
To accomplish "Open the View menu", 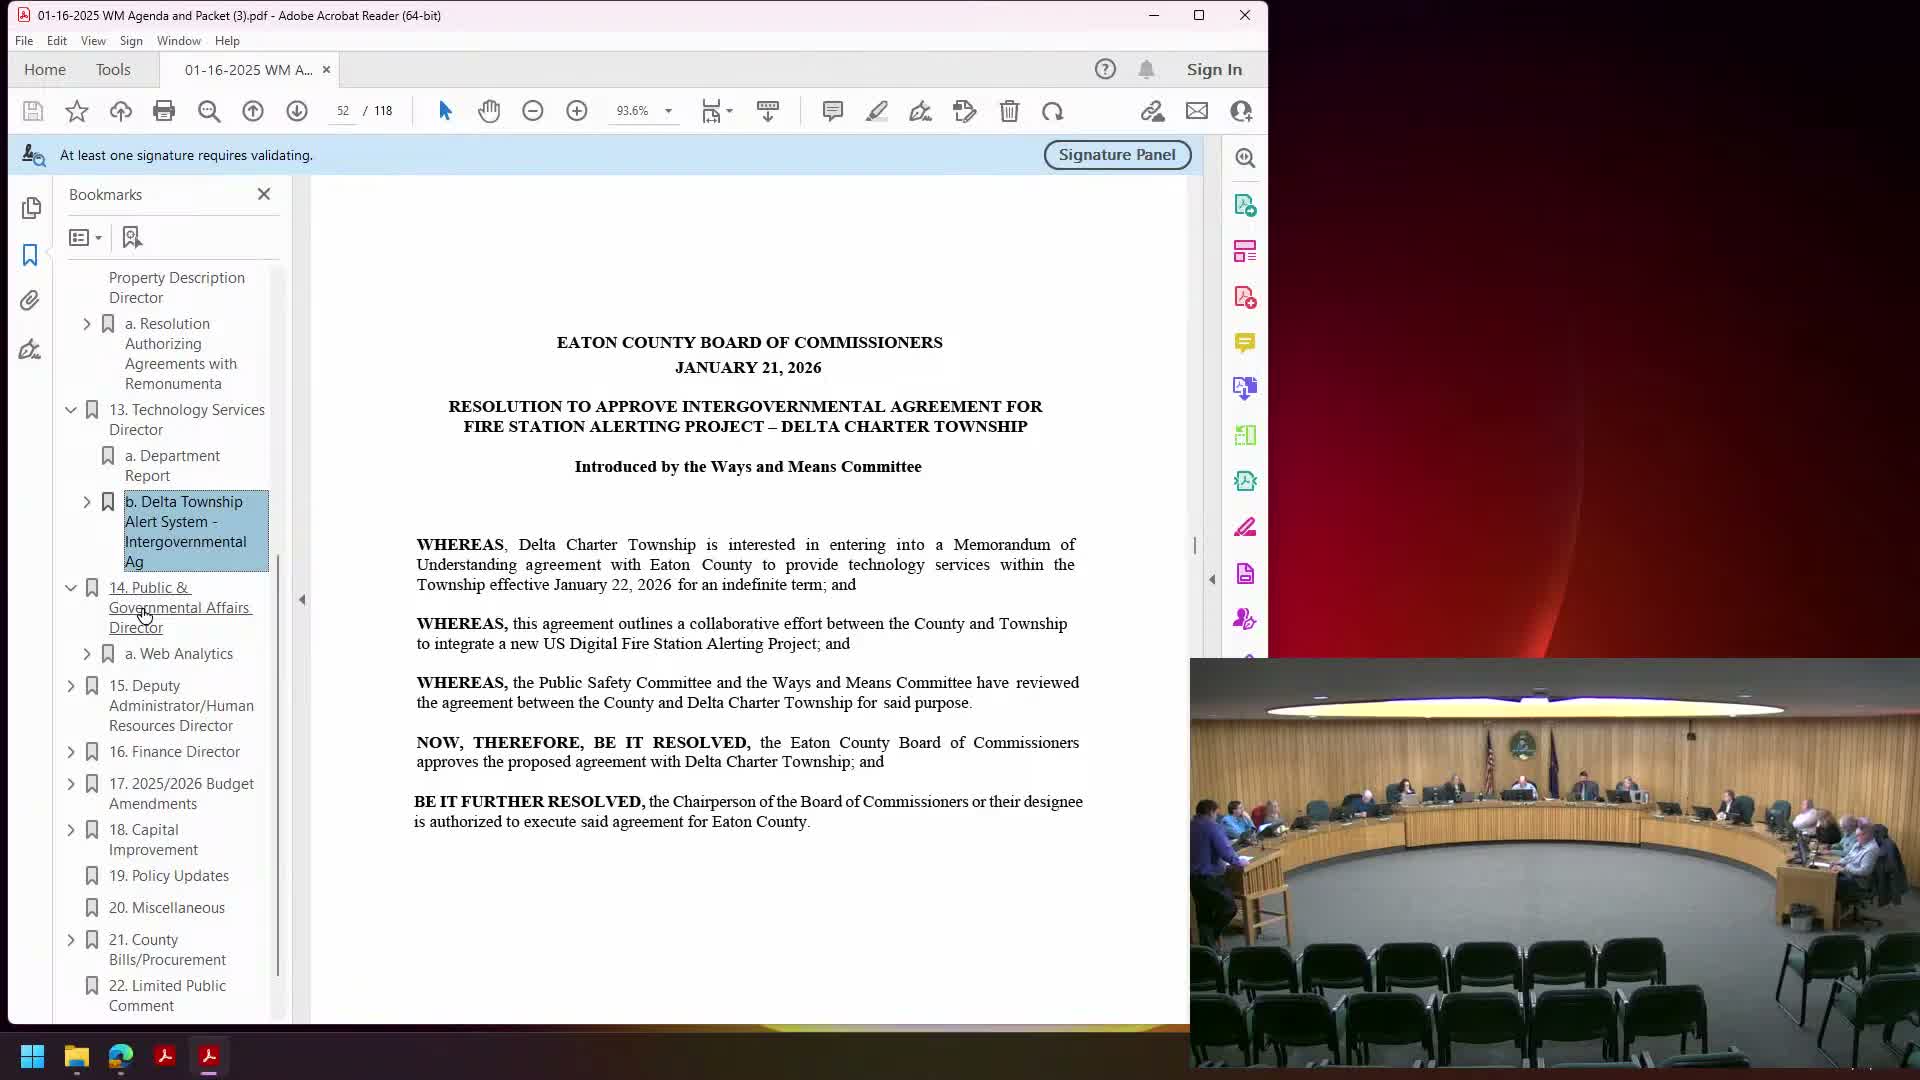I will click(x=93, y=41).
